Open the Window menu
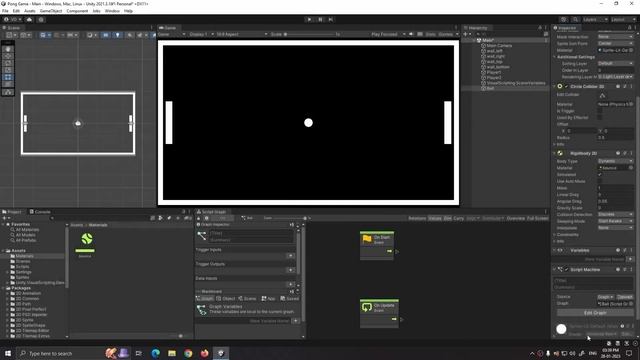 pyautogui.click(x=112, y=11)
